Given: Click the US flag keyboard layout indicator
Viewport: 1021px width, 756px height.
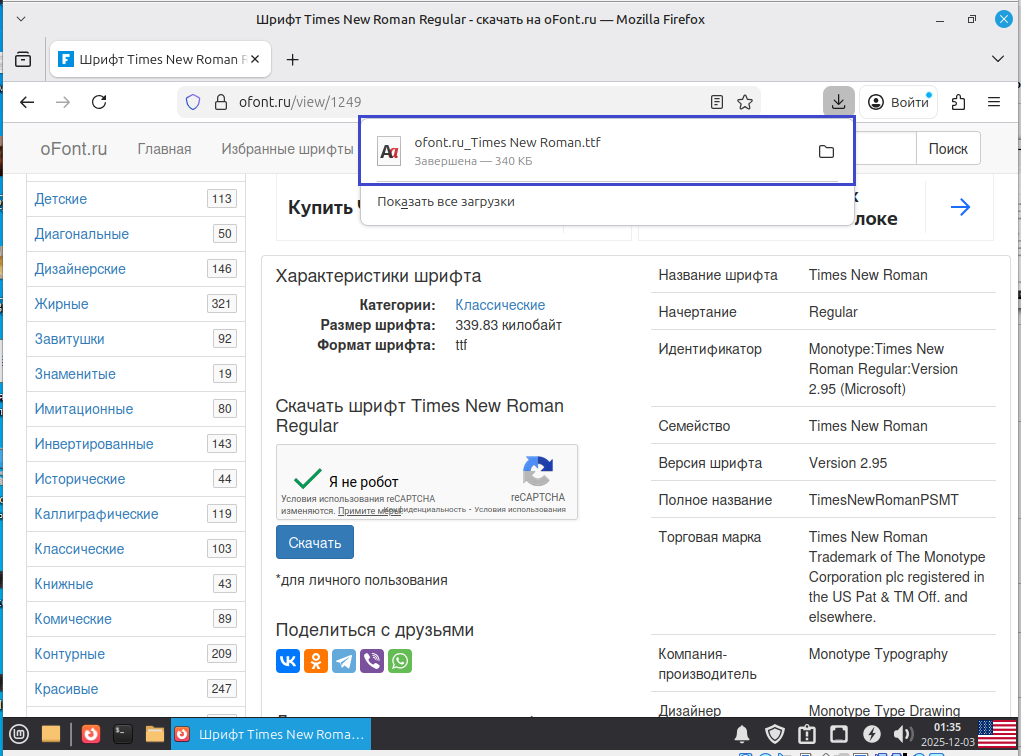Looking at the screenshot, I should pos(997,735).
